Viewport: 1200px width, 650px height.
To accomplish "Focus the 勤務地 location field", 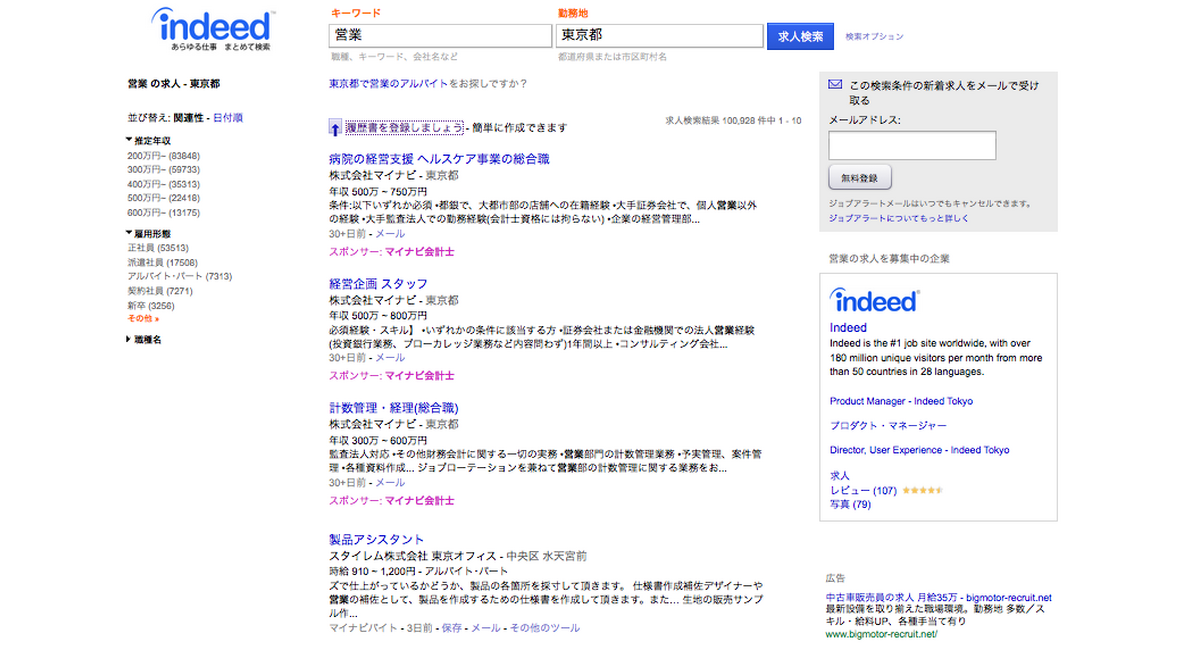I will 660,35.
